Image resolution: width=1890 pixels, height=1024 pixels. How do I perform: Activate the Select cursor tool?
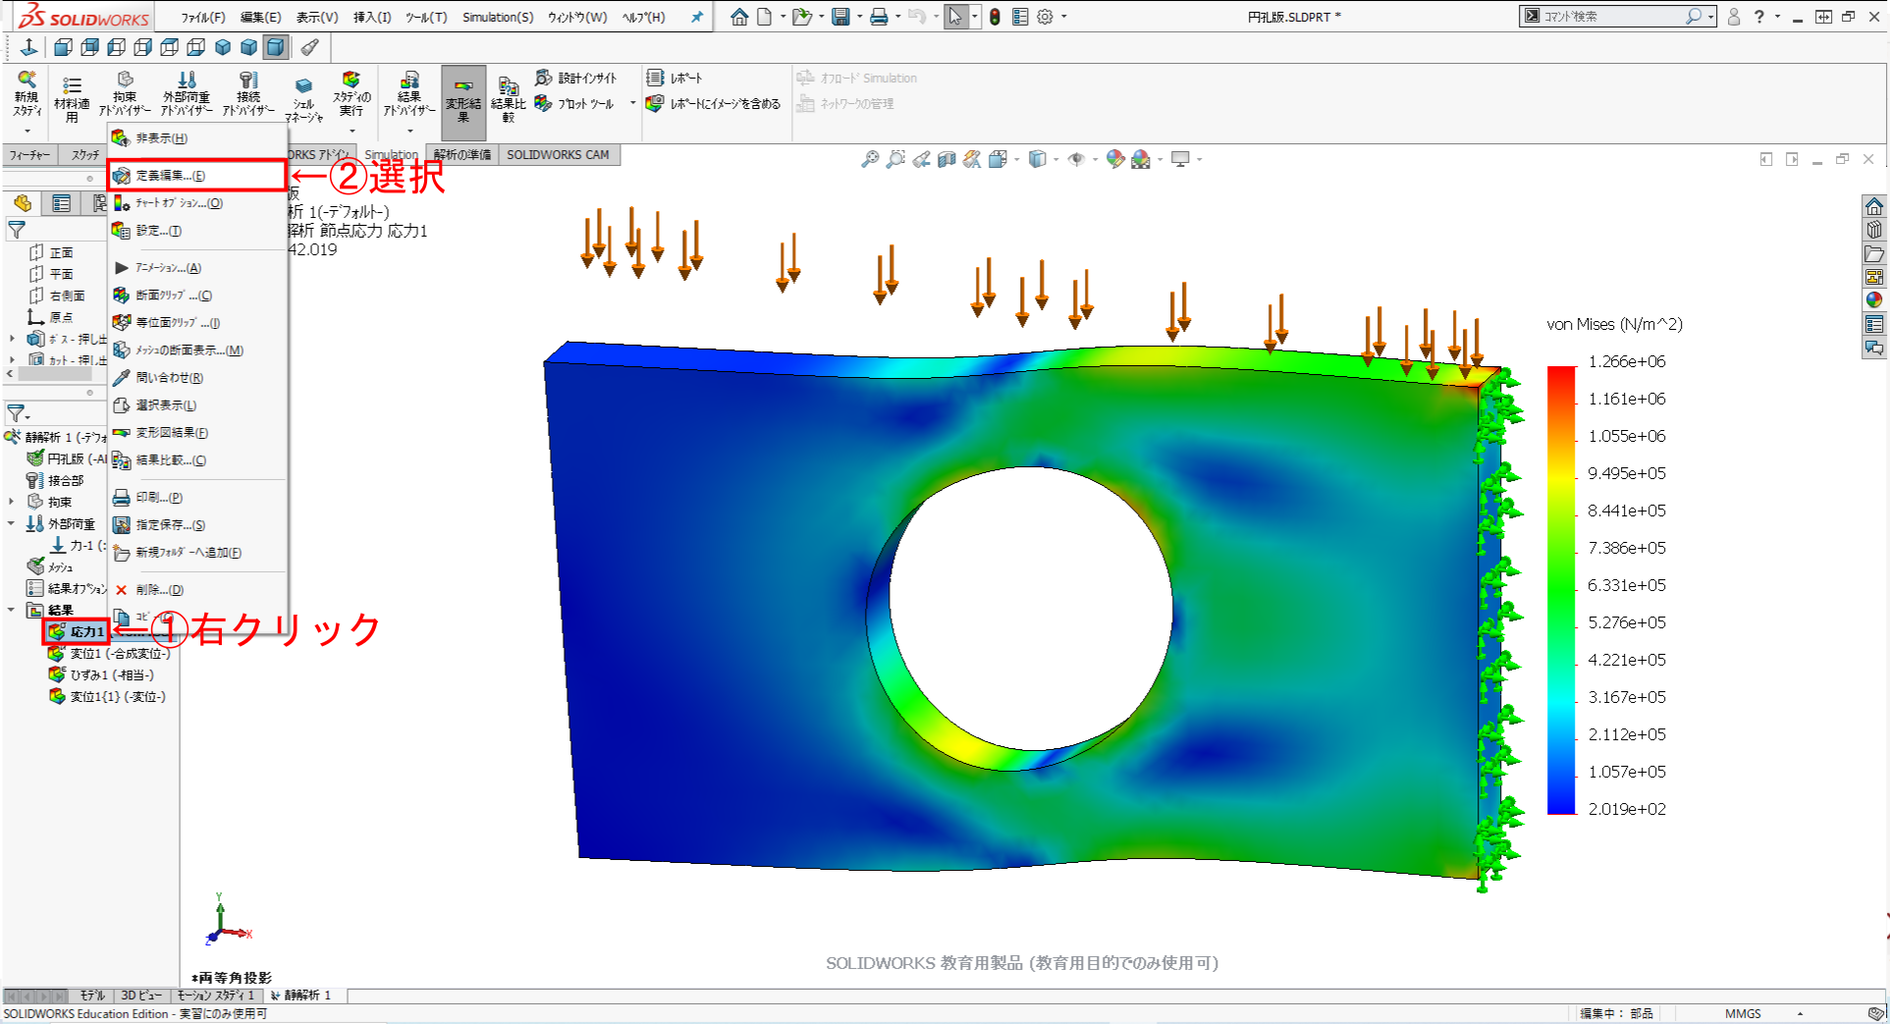pyautogui.click(x=956, y=17)
